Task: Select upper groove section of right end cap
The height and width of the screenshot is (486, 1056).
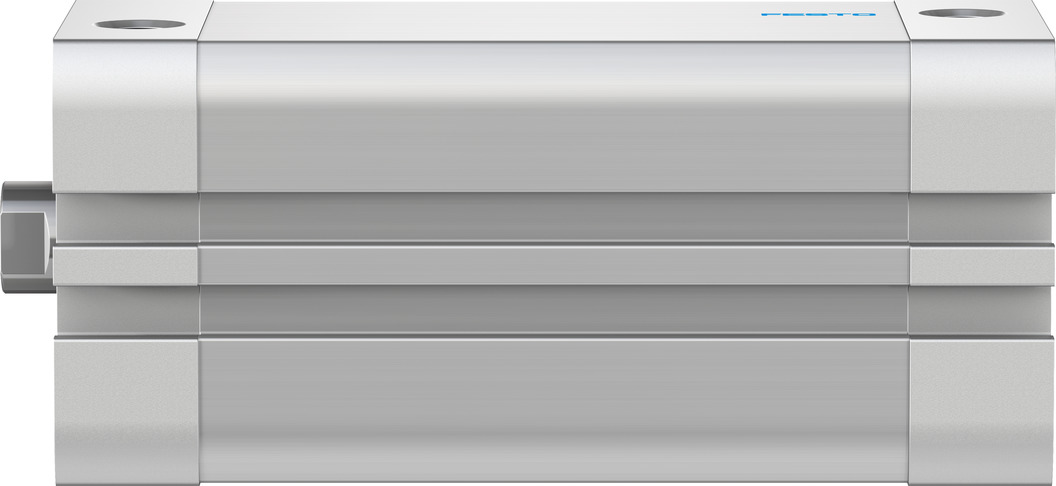Action: (x=980, y=217)
